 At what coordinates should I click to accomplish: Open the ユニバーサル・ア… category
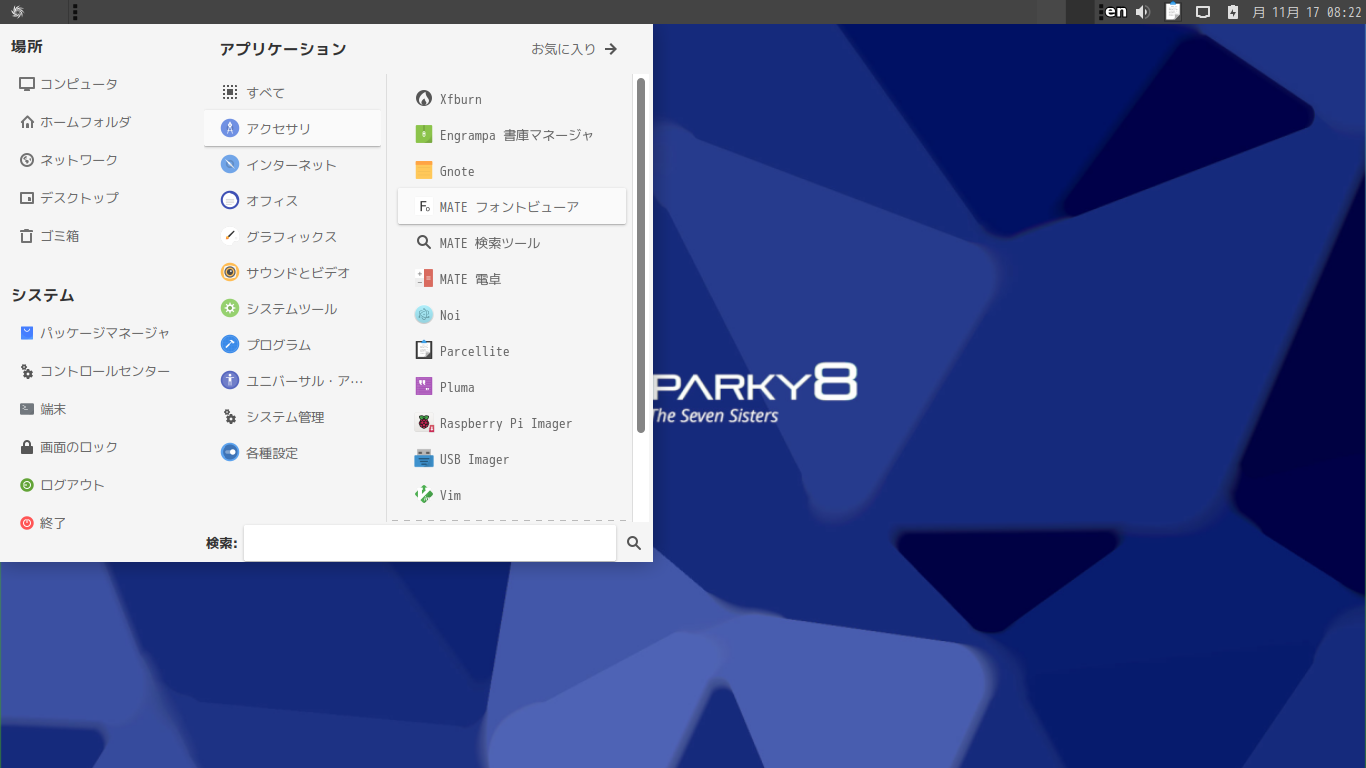(x=292, y=381)
